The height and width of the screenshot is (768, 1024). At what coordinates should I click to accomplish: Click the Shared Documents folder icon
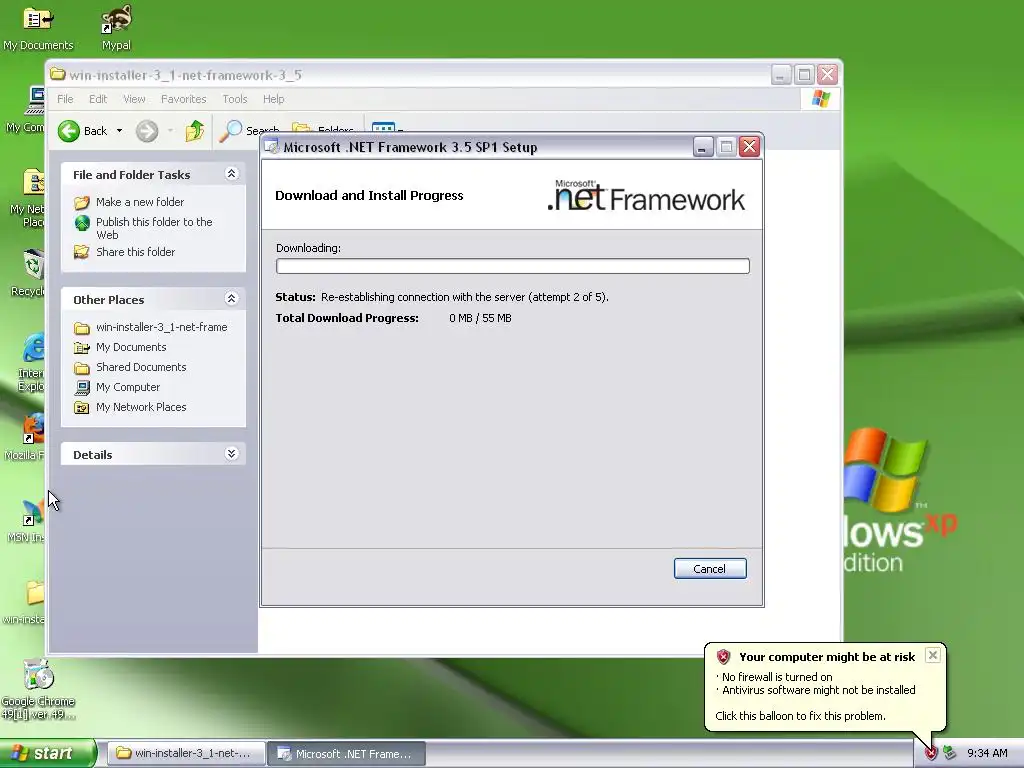pyautogui.click(x=82, y=368)
